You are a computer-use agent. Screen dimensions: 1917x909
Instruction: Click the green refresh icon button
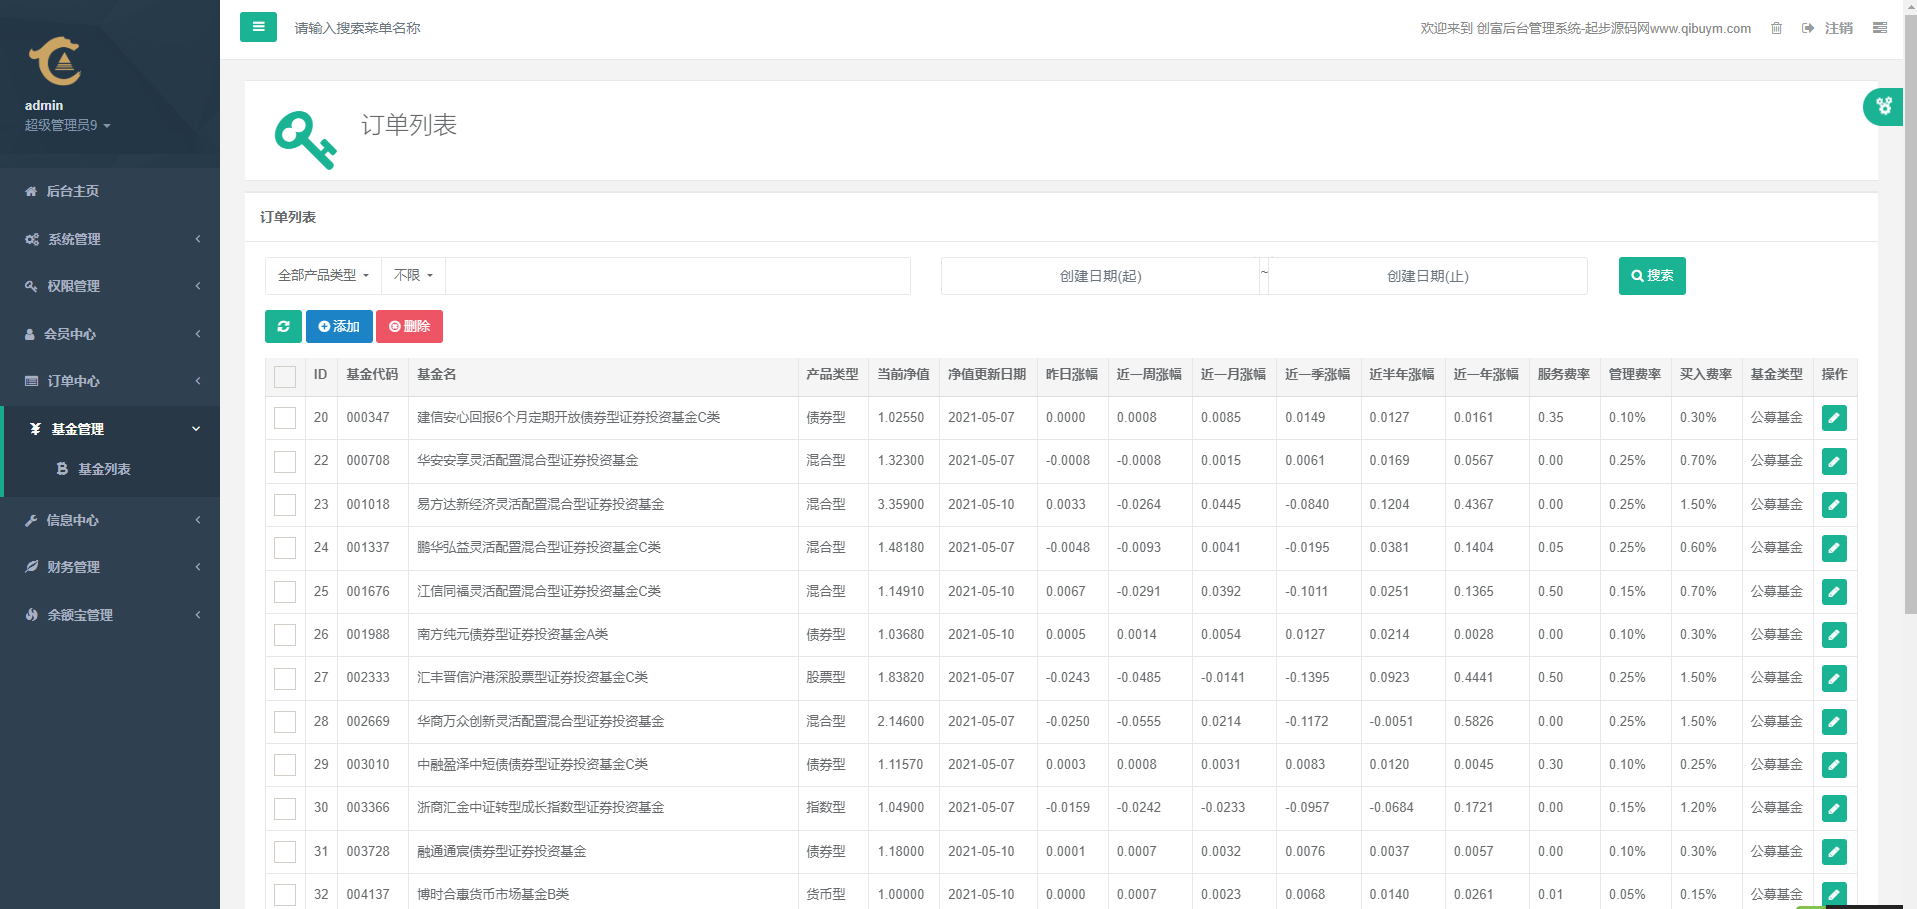tap(283, 326)
